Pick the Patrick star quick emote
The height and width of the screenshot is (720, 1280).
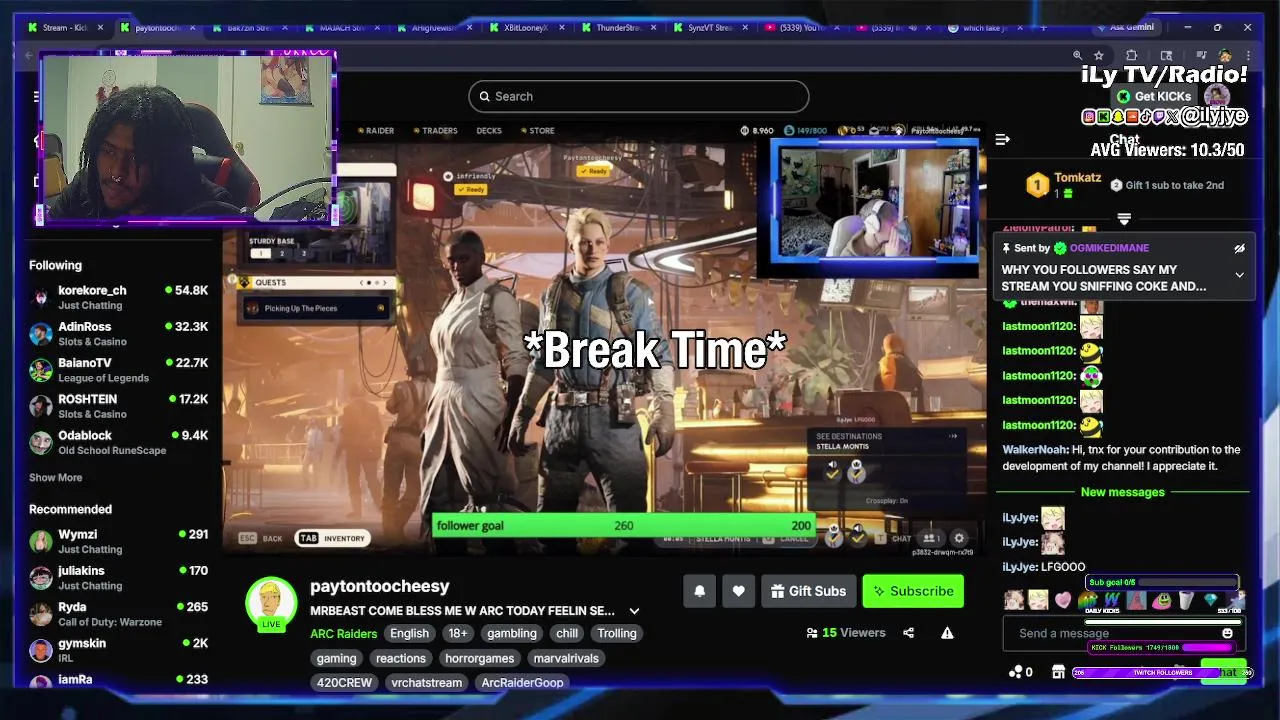(1137, 600)
